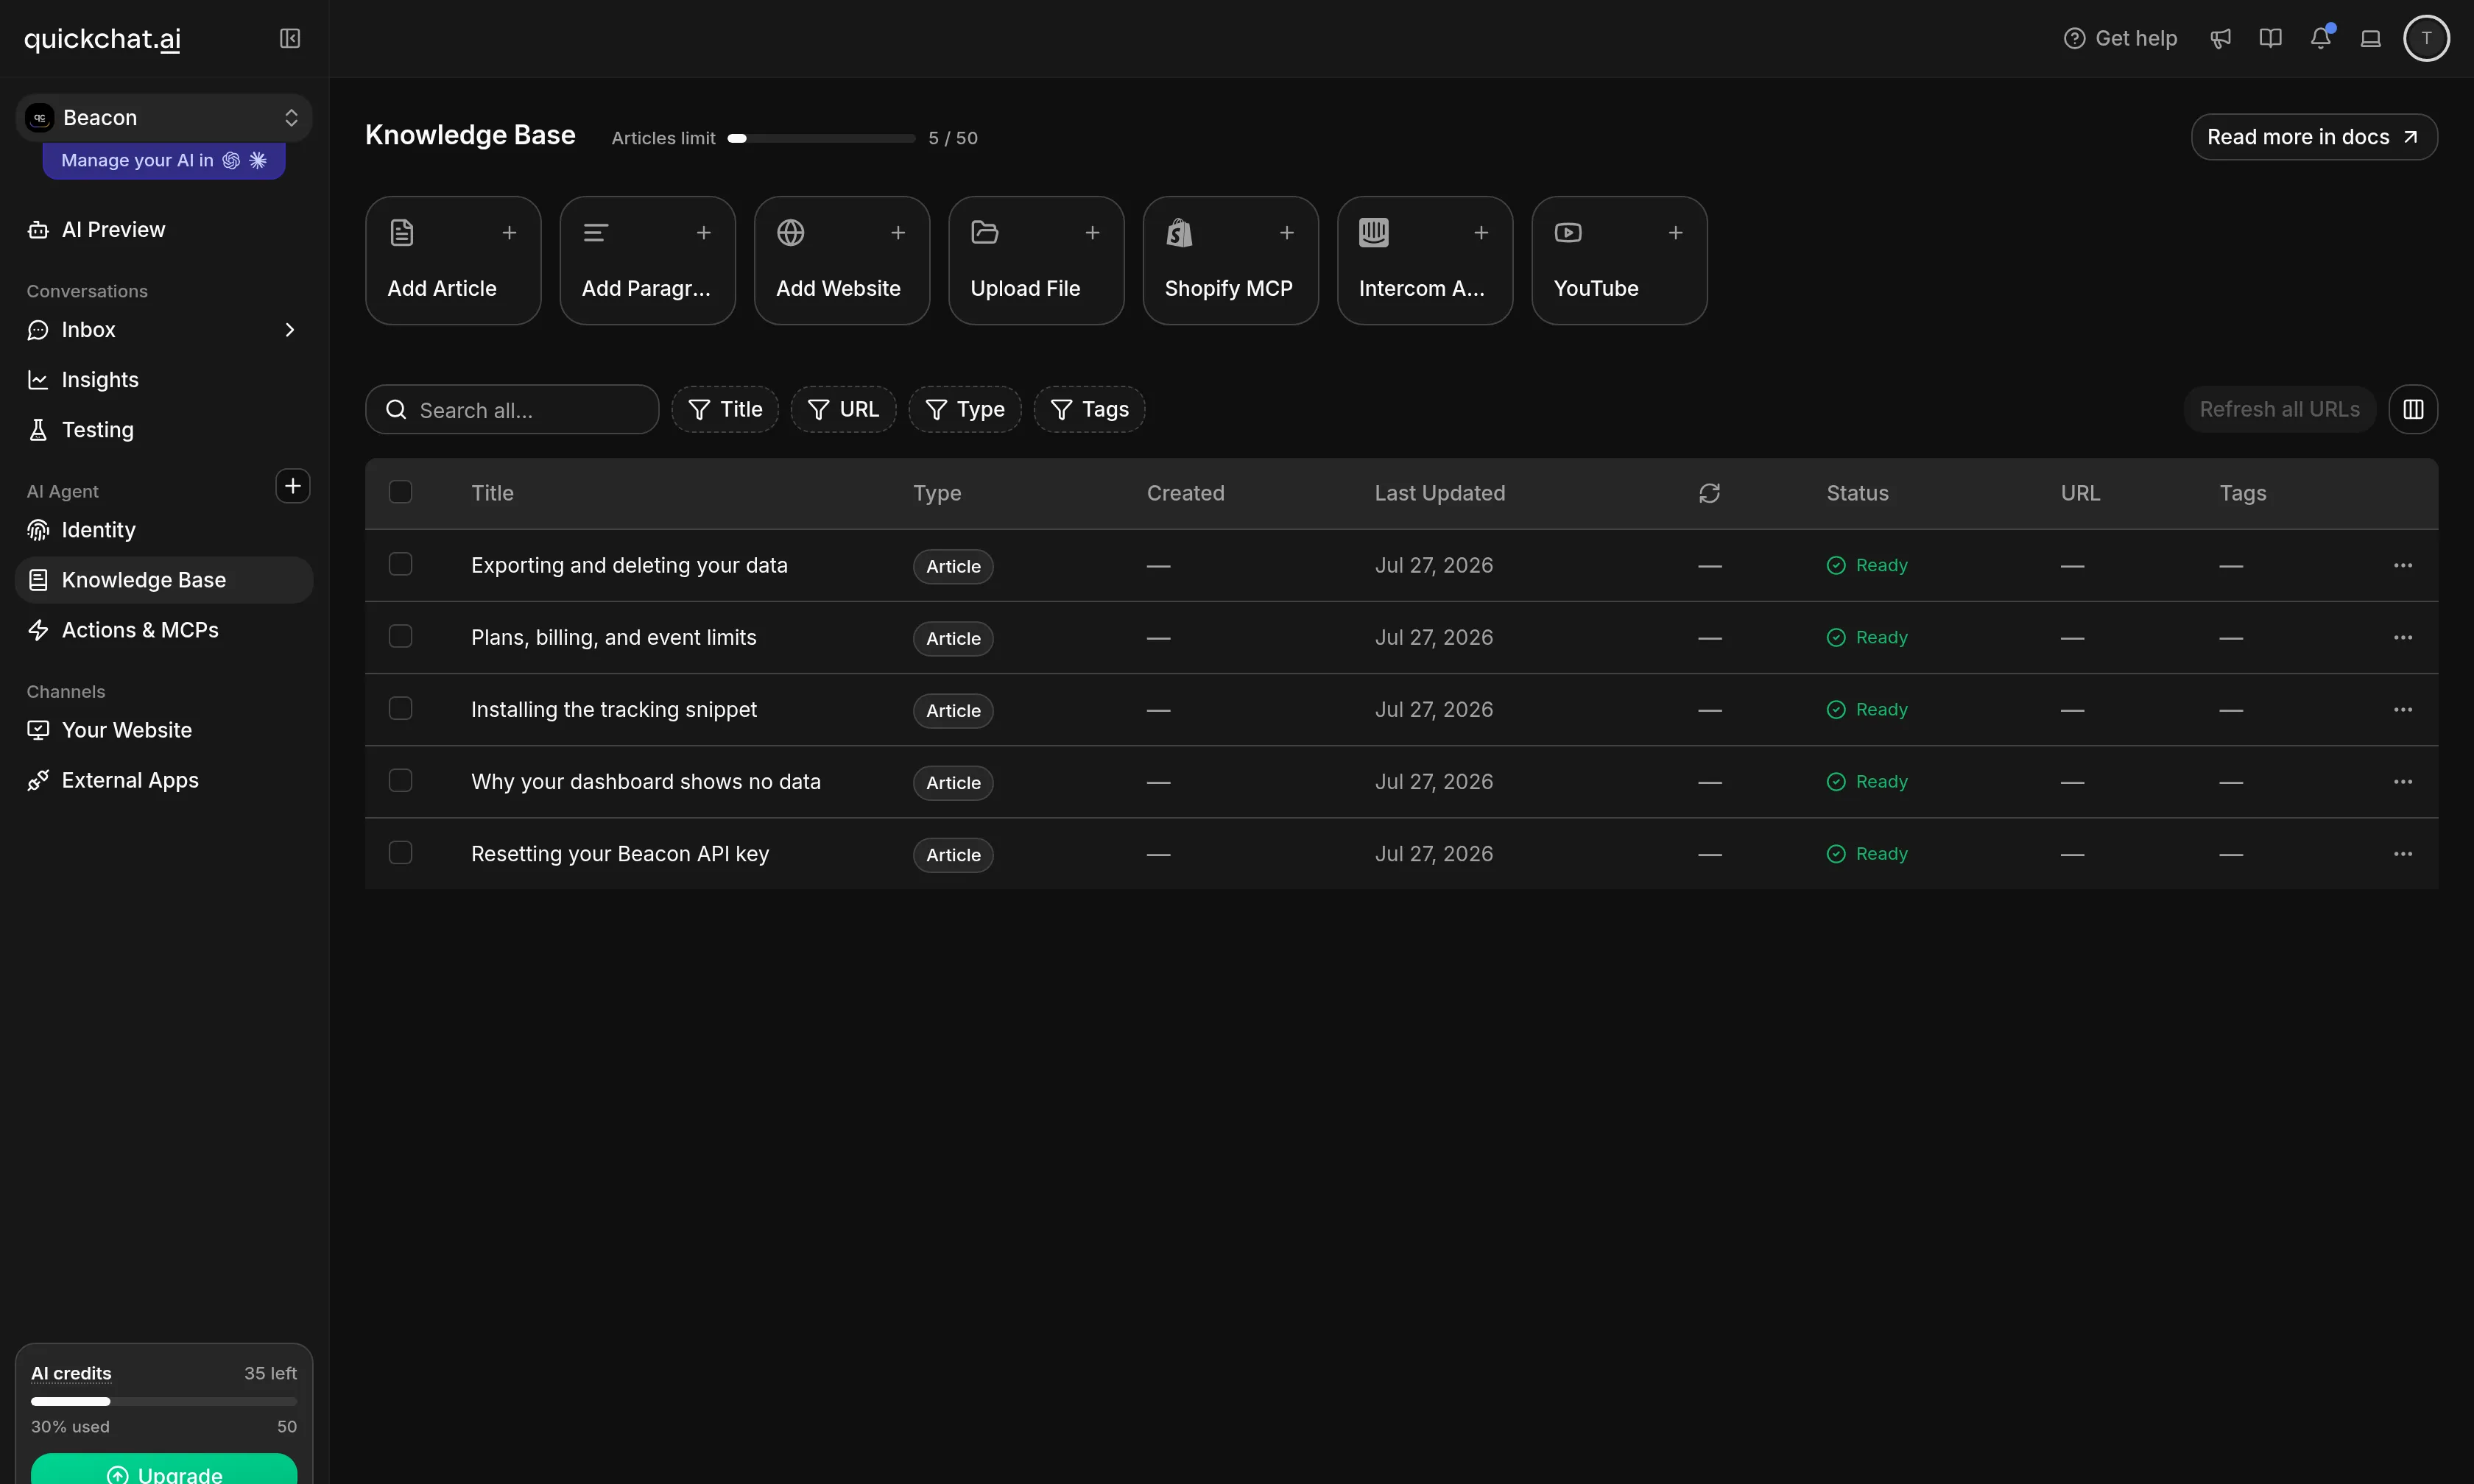
Task: Open row actions for Resetting your Beacon API key
Action: (2403, 853)
